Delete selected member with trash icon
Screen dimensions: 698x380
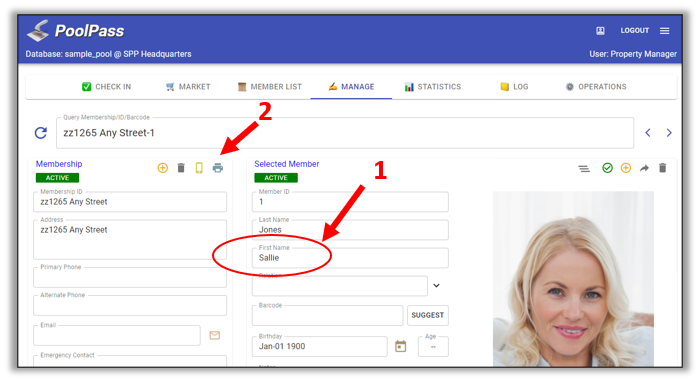pos(662,168)
